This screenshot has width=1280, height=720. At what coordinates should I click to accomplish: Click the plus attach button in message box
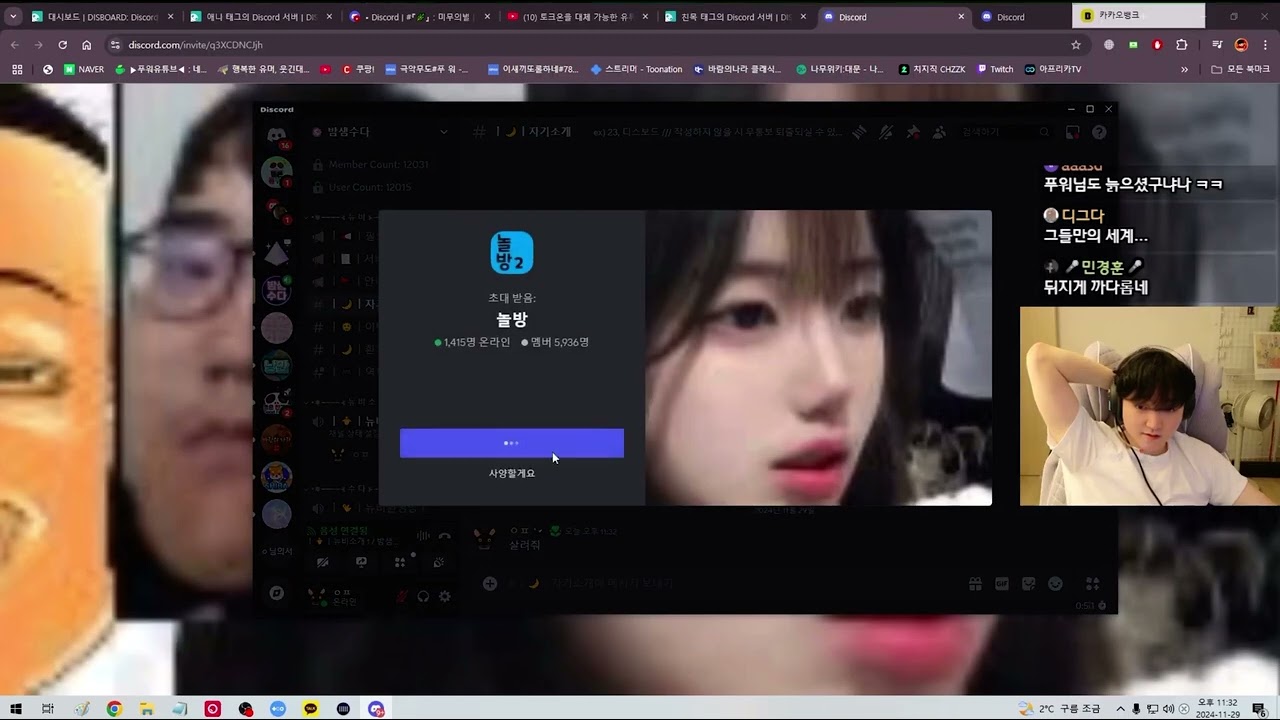pos(490,583)
